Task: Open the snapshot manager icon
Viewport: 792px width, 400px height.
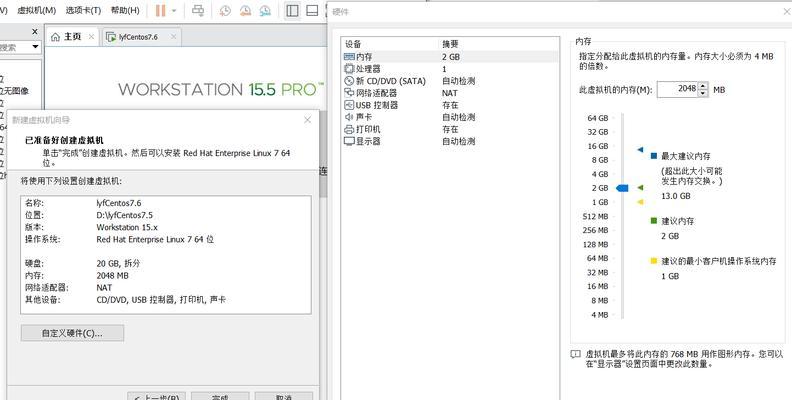Action: (x=265, y=10)
